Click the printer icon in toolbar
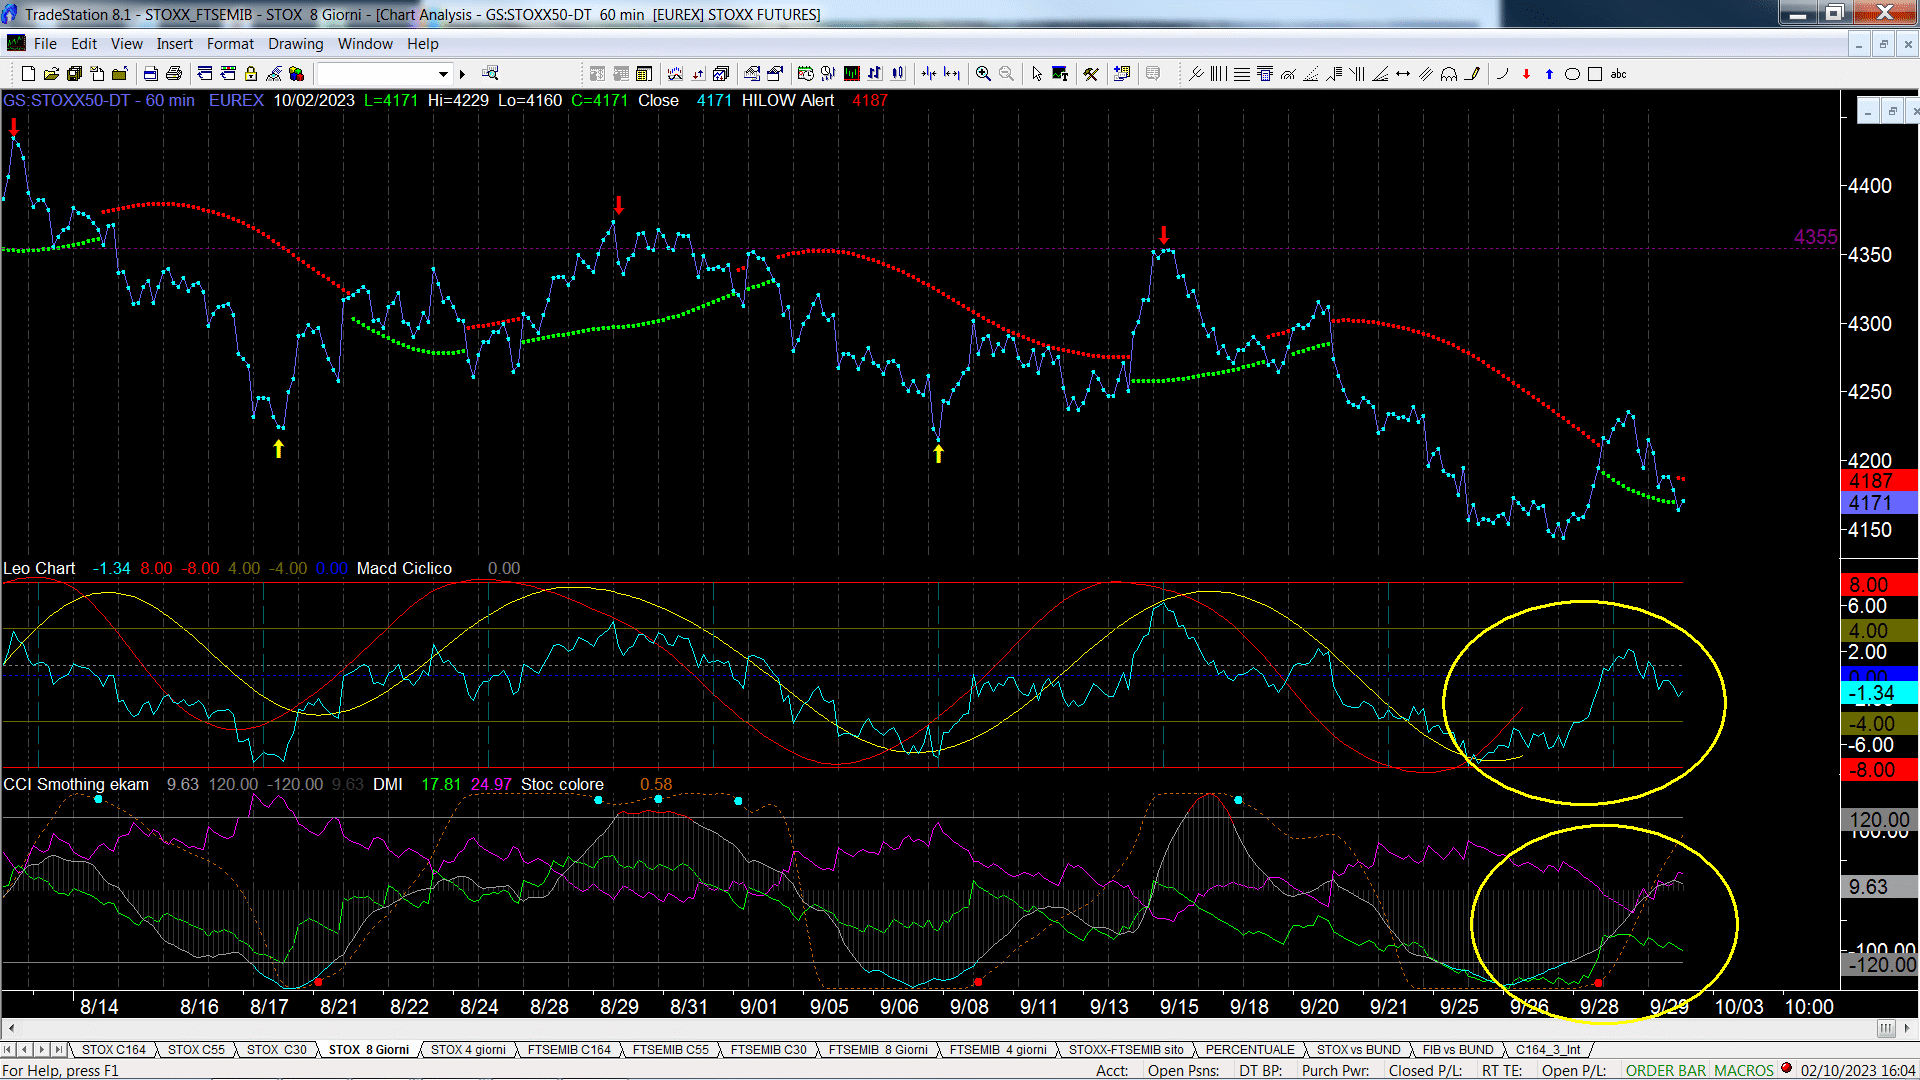Image resolution: width=1920 pixels, height=1080 pixels. pos(173,74)
